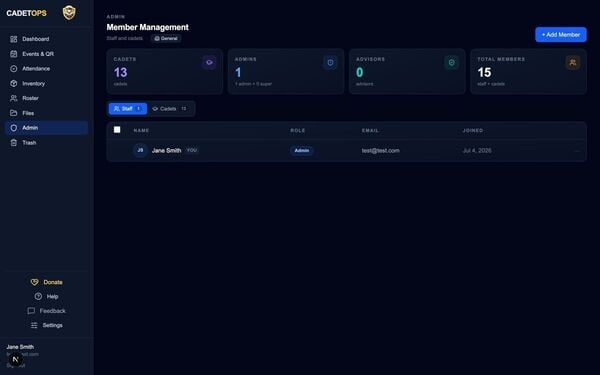Click the JOINED column header
The width and height of the screenshot is (600, 375).
[x=473, y=130]
